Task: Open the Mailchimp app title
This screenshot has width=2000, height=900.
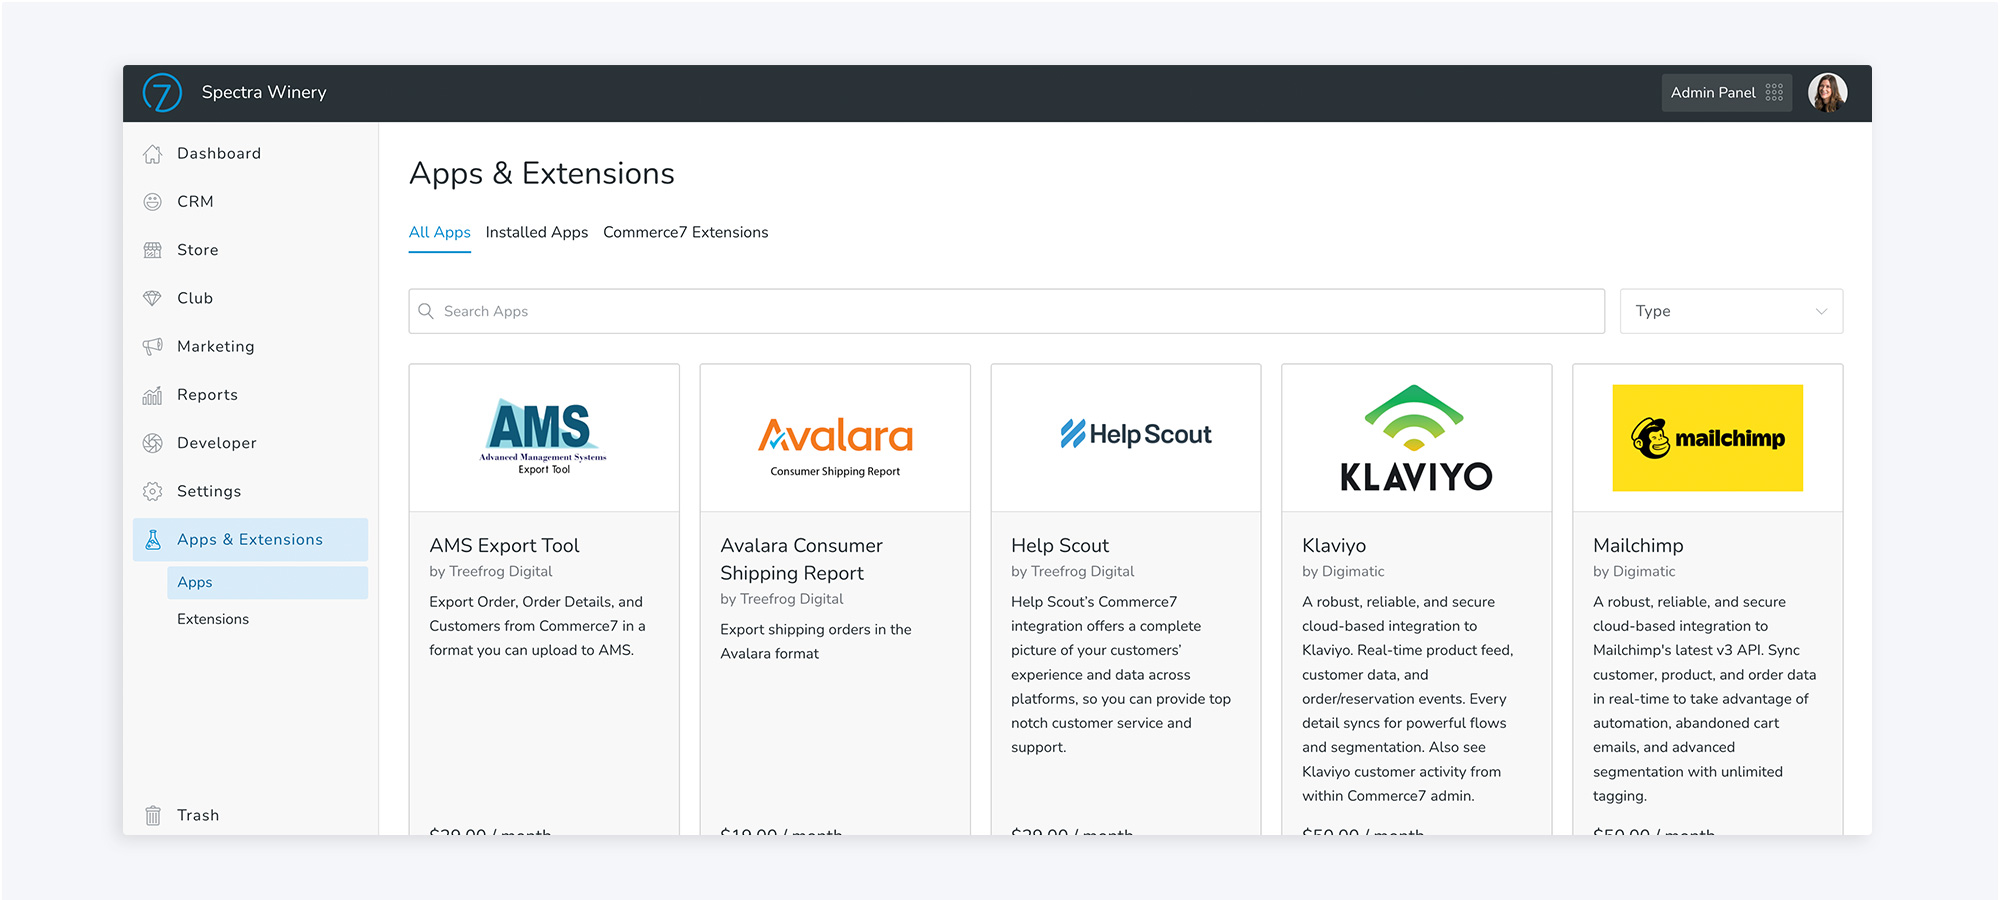Action: pos(1638,545)
